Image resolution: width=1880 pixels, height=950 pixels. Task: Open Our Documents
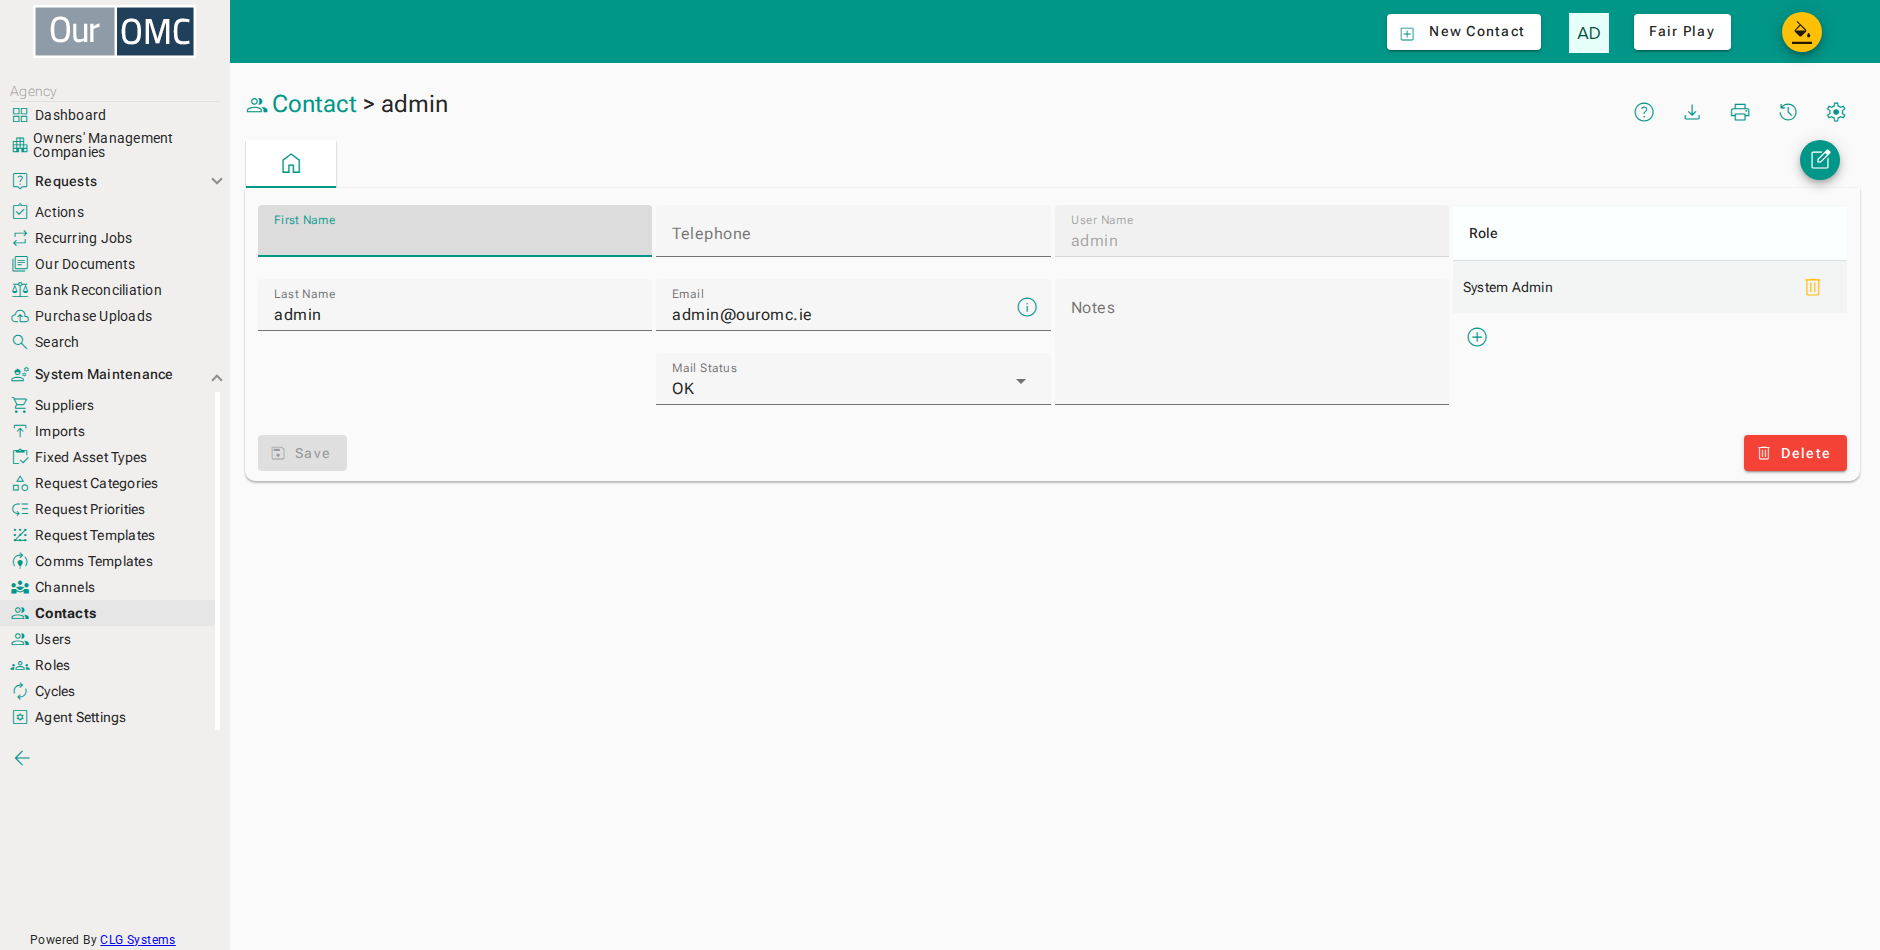tap(85, 264)
